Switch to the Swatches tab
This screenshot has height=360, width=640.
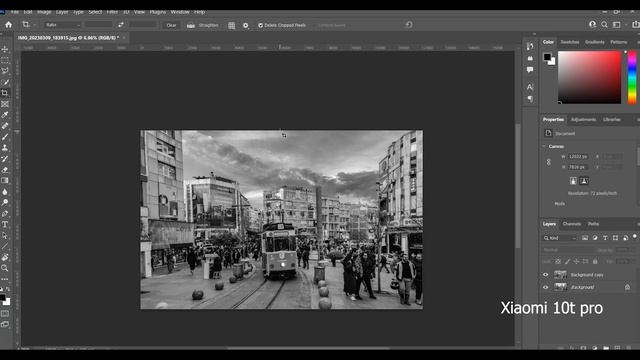pyautogui.click(x=570, y=42)
